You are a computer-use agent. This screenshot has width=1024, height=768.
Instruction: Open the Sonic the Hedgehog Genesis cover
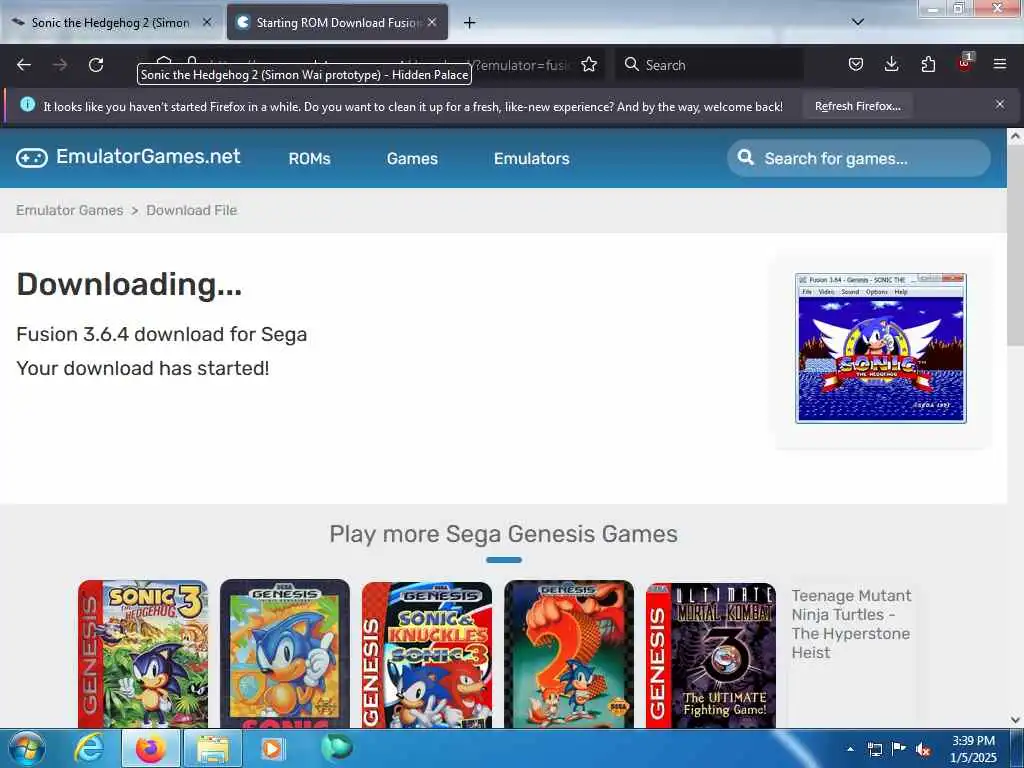pos(285,654)
